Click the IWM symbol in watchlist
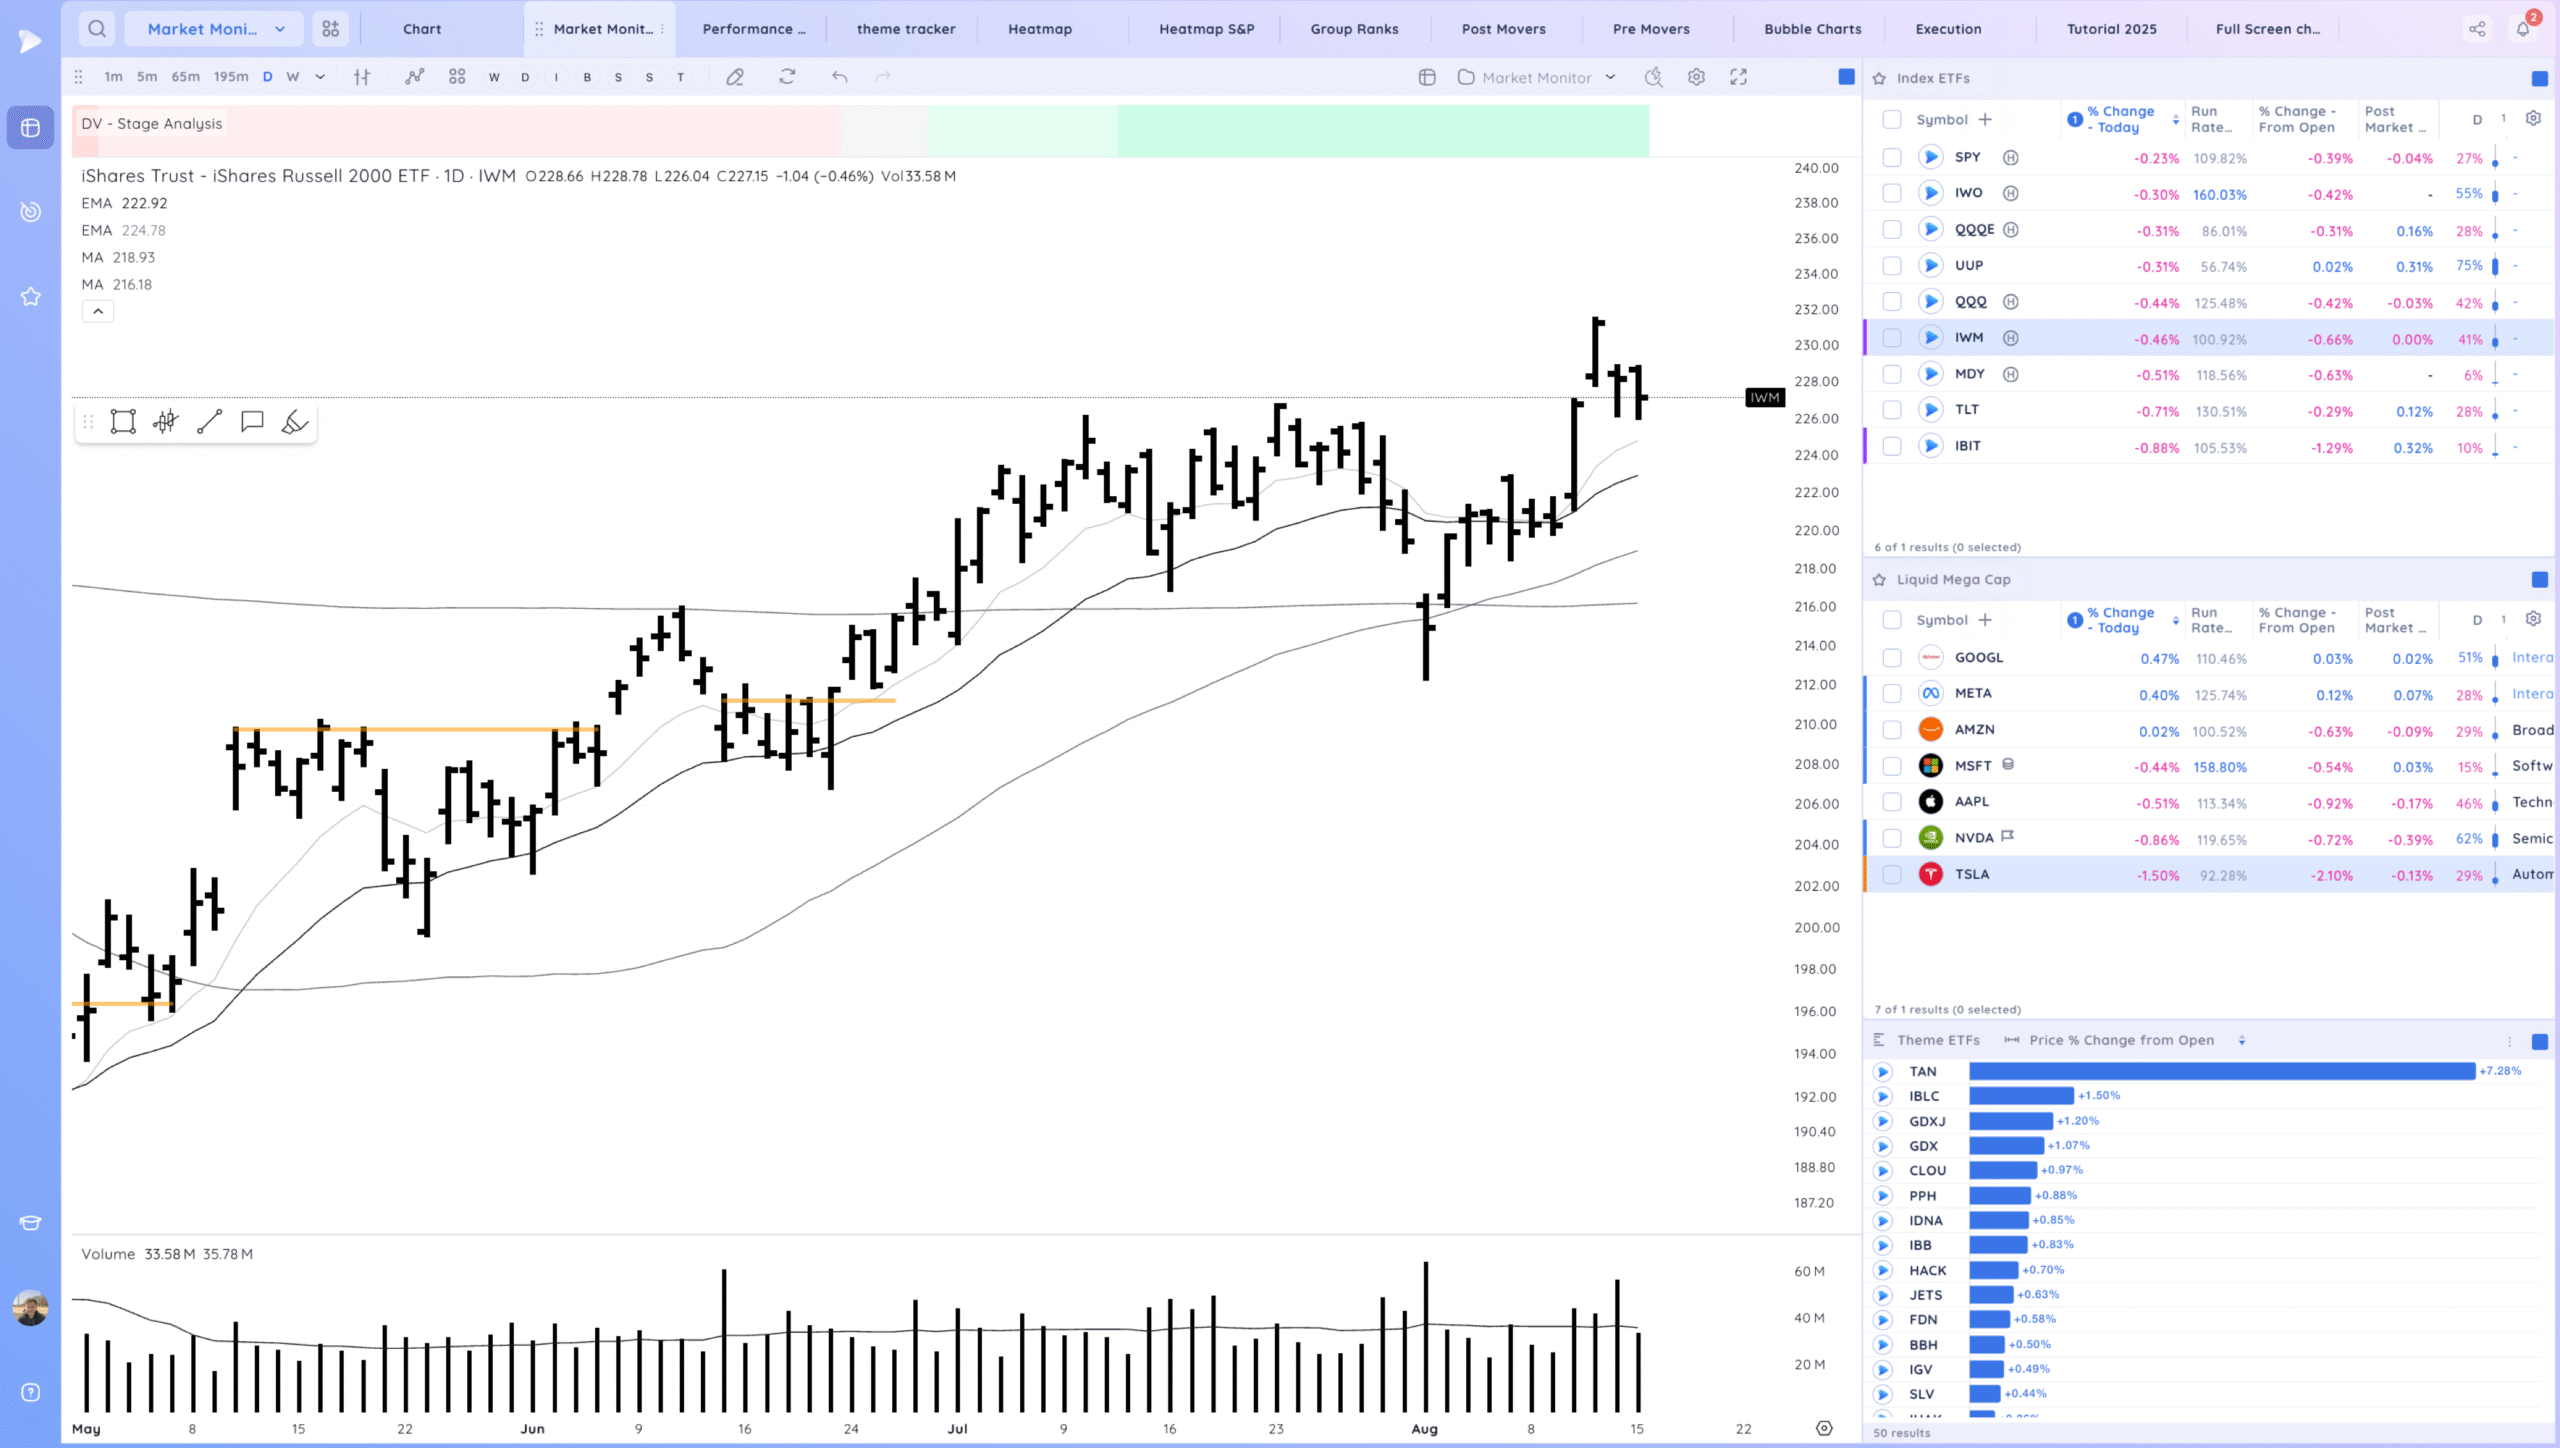The width and height of the screenshot is (2560, 1448). pos(1969,338)
